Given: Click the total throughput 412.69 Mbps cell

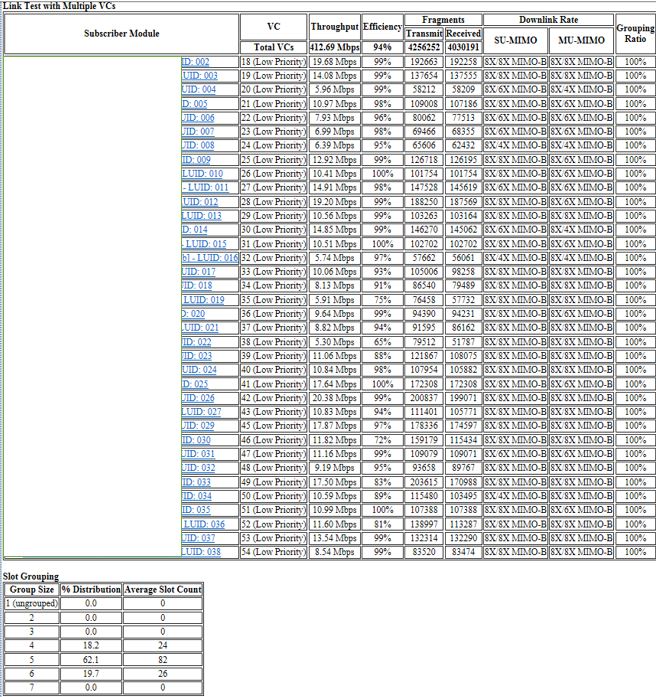Looking at the screenshot, I should (x=333, y=46).
